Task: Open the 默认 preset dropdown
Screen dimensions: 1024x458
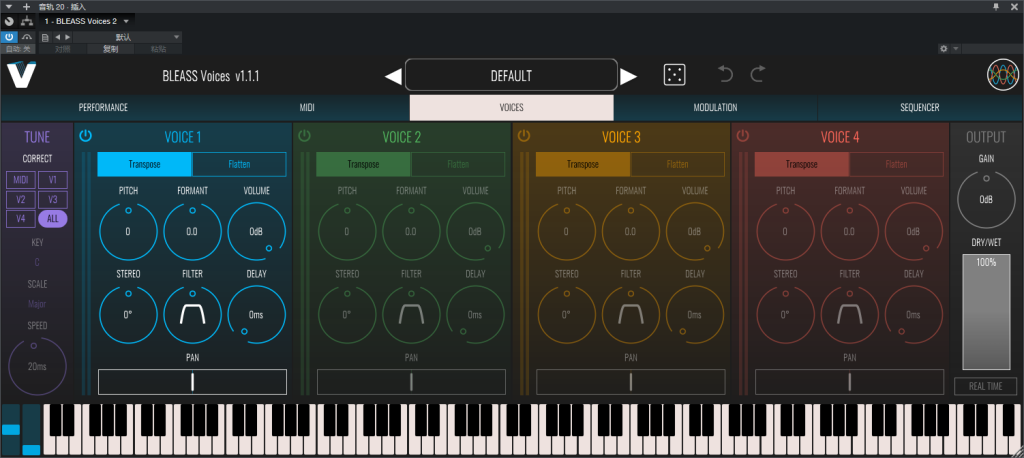Action: (x=127, y=37)
